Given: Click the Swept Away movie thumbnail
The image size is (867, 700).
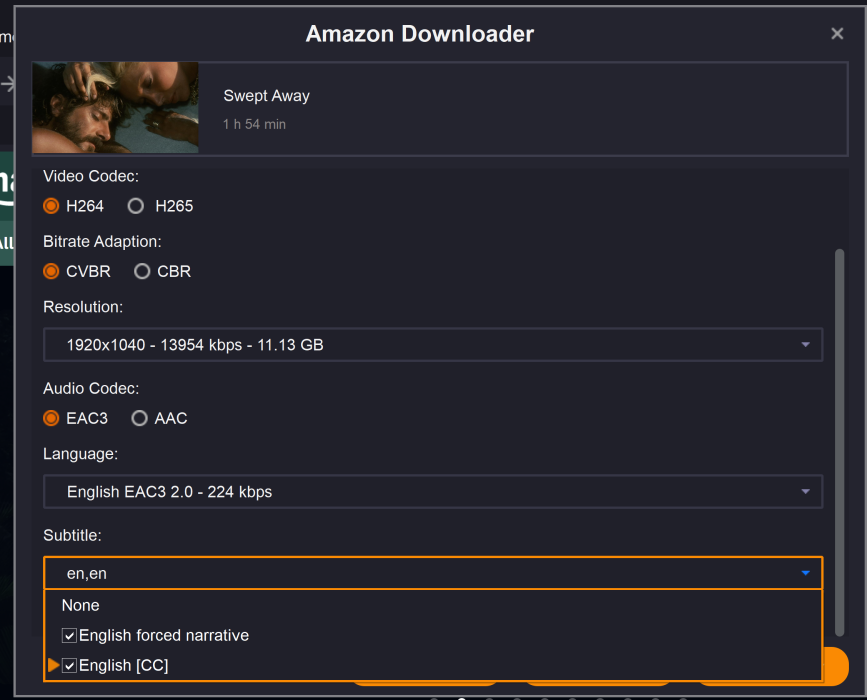Looking at the screenshot, I should tap(115, 107).
